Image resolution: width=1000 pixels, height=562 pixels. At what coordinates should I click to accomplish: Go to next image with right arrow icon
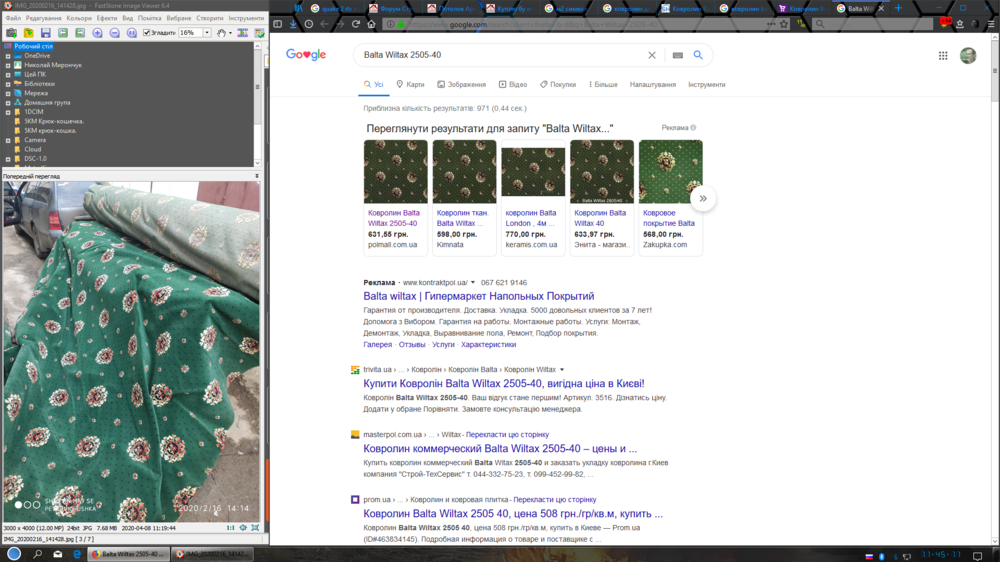80,33
